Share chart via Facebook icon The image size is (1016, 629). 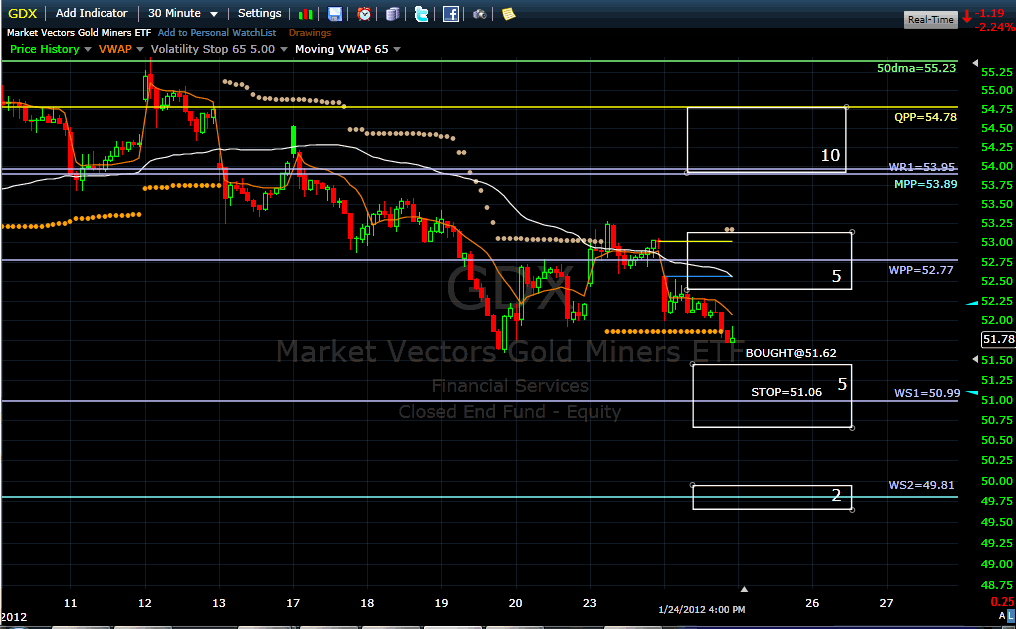pos(451,14)
